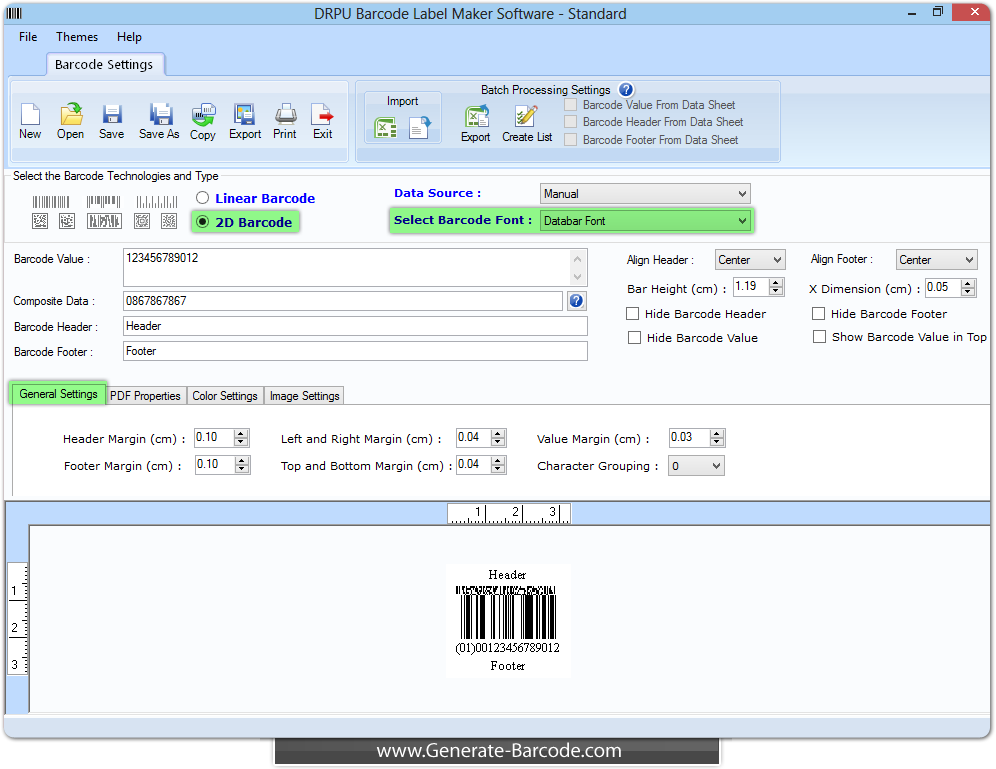Expand the Character Grouping dropdown

point(696,466)
